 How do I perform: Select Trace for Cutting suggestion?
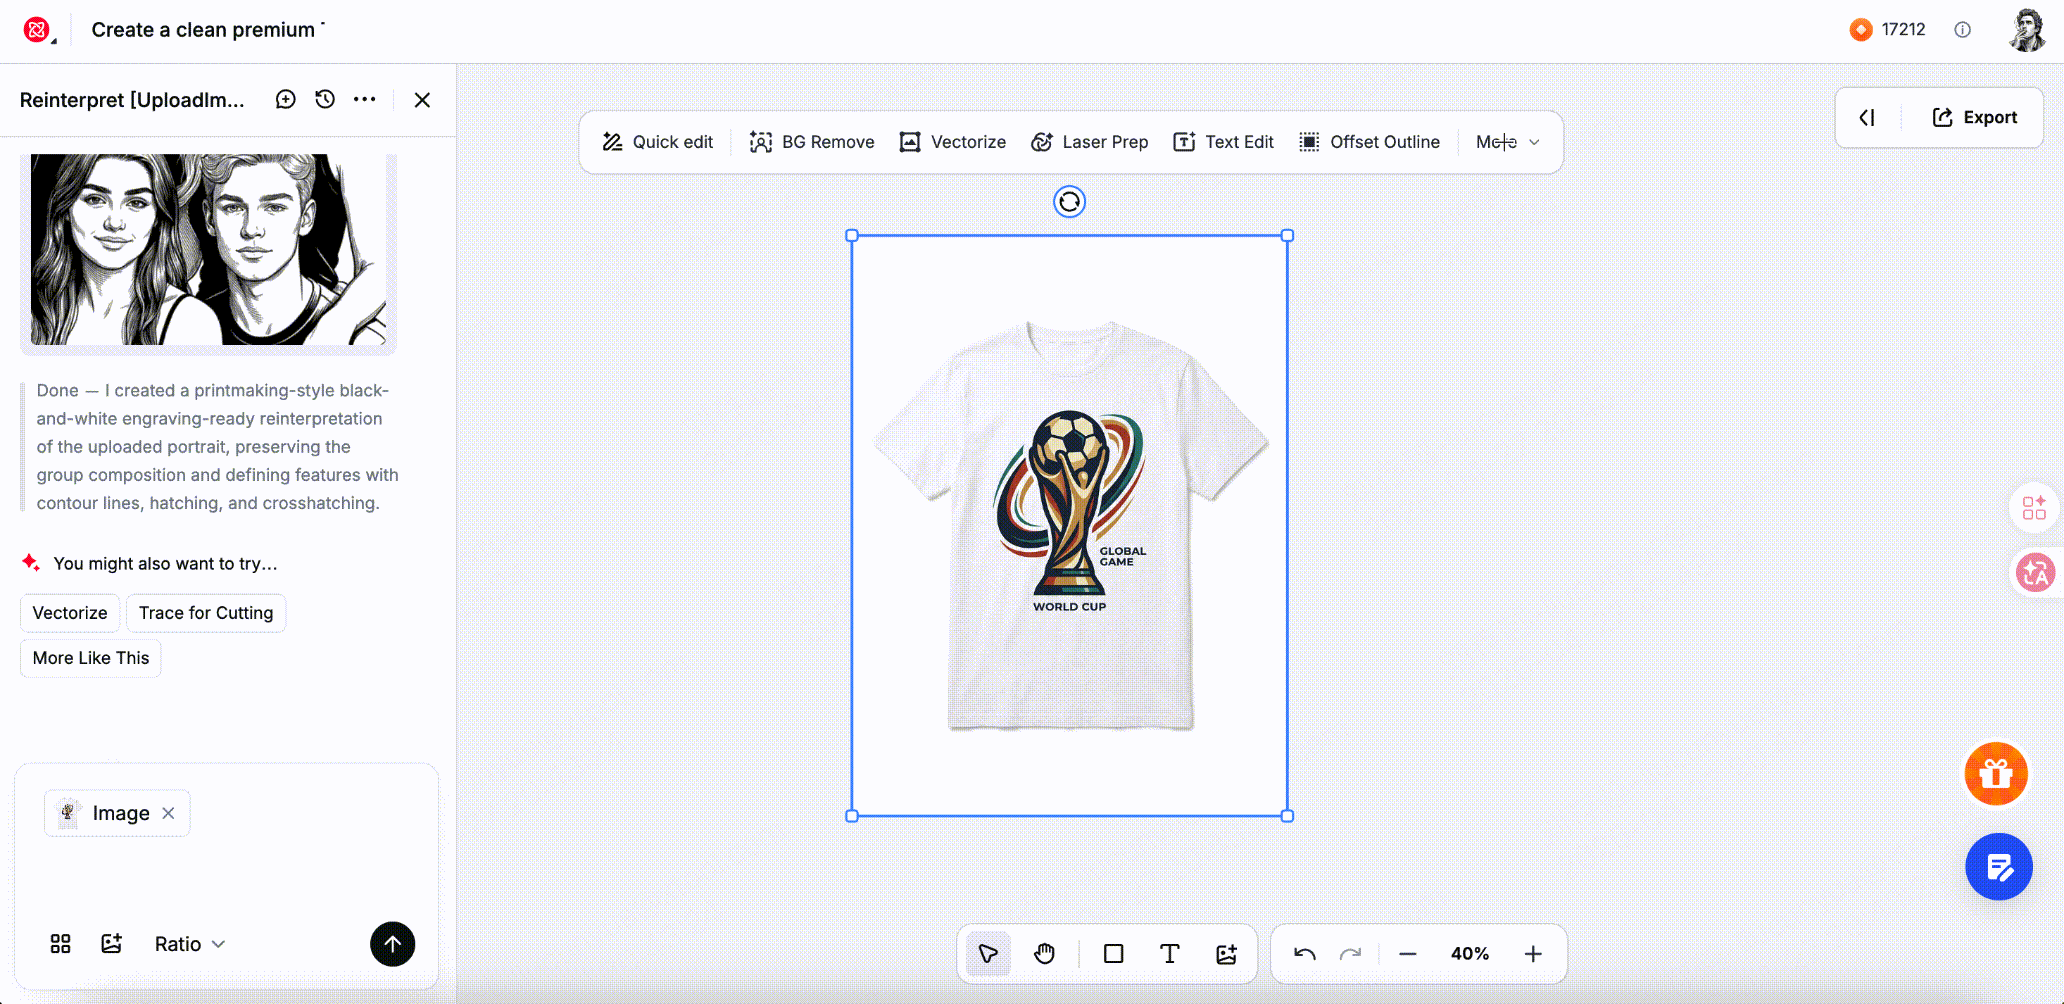tap(206, 613)
